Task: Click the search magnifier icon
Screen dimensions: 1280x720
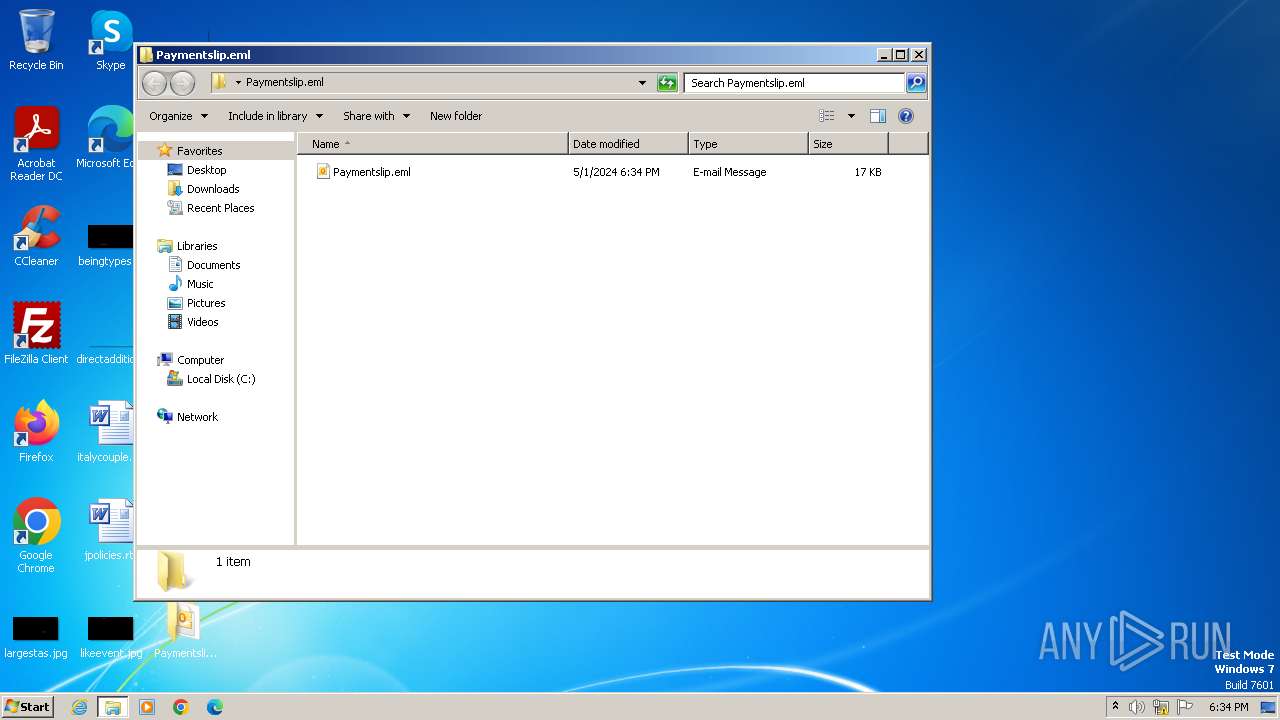Action: 915,83
